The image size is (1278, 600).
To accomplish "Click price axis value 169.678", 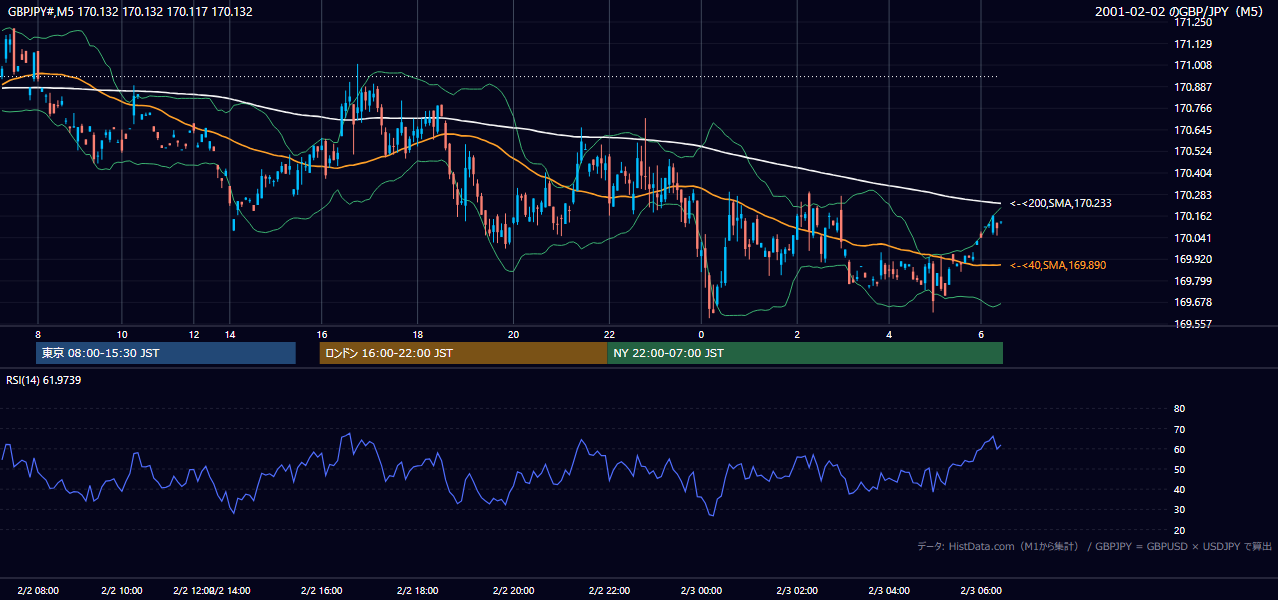I will pos(1193,302).
